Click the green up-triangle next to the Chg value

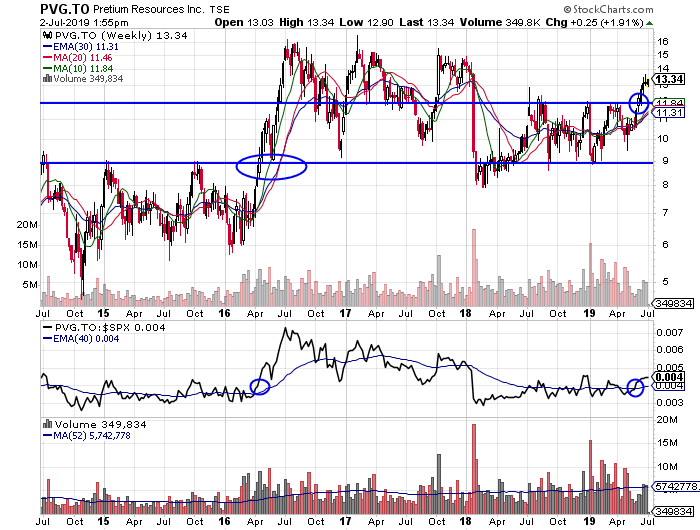650,23
